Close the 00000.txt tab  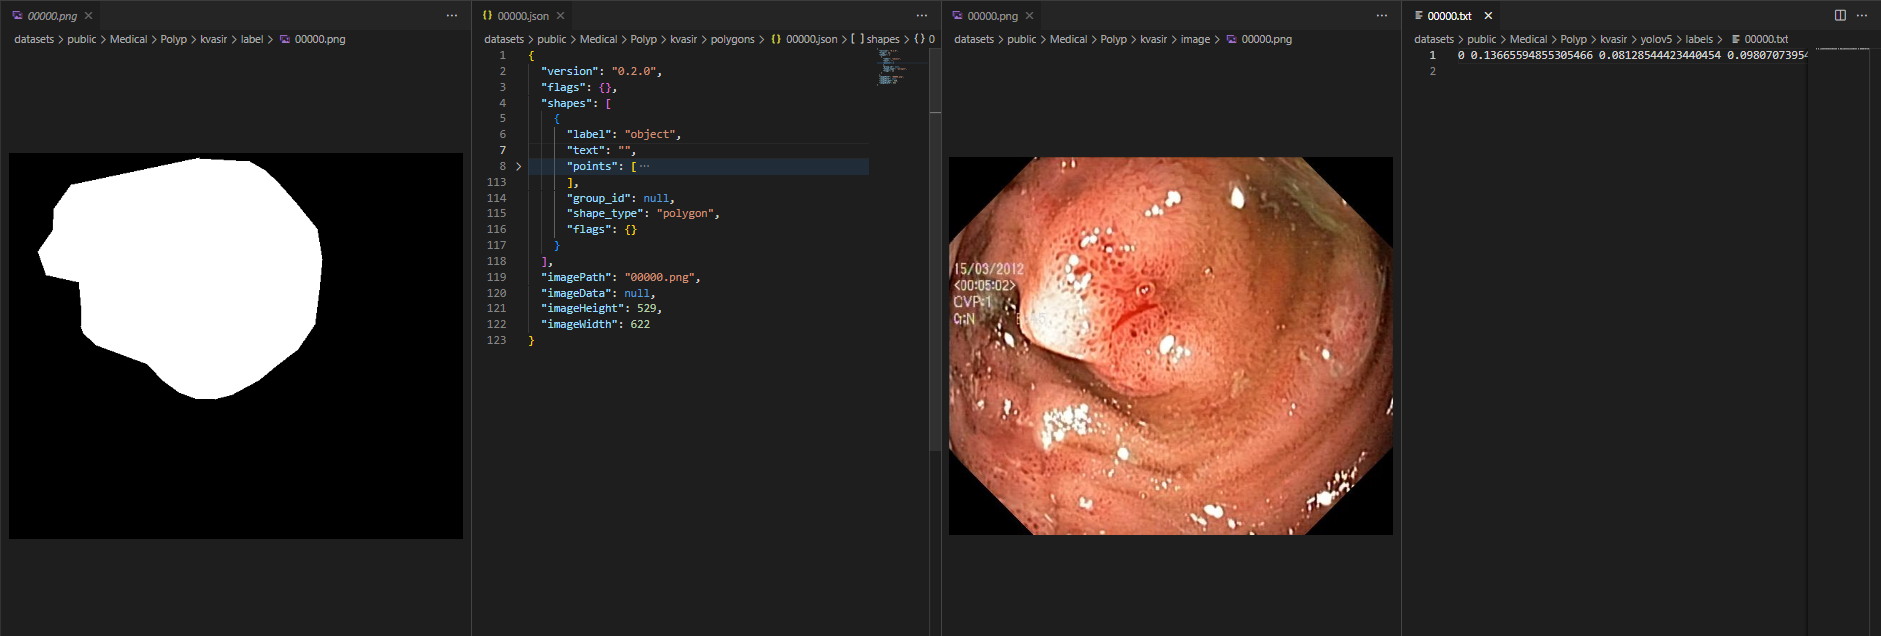[x=1488, y=16]
